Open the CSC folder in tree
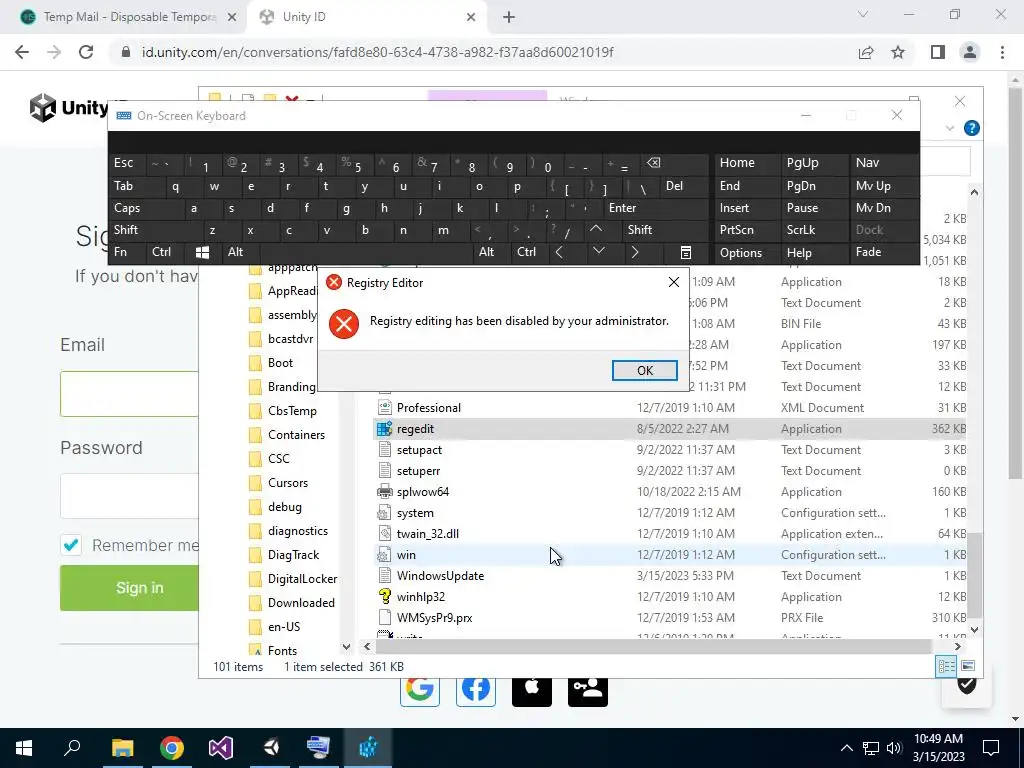Image resolution: width=1024 pixels, height=768 pixels. click(x=278, y=458)
